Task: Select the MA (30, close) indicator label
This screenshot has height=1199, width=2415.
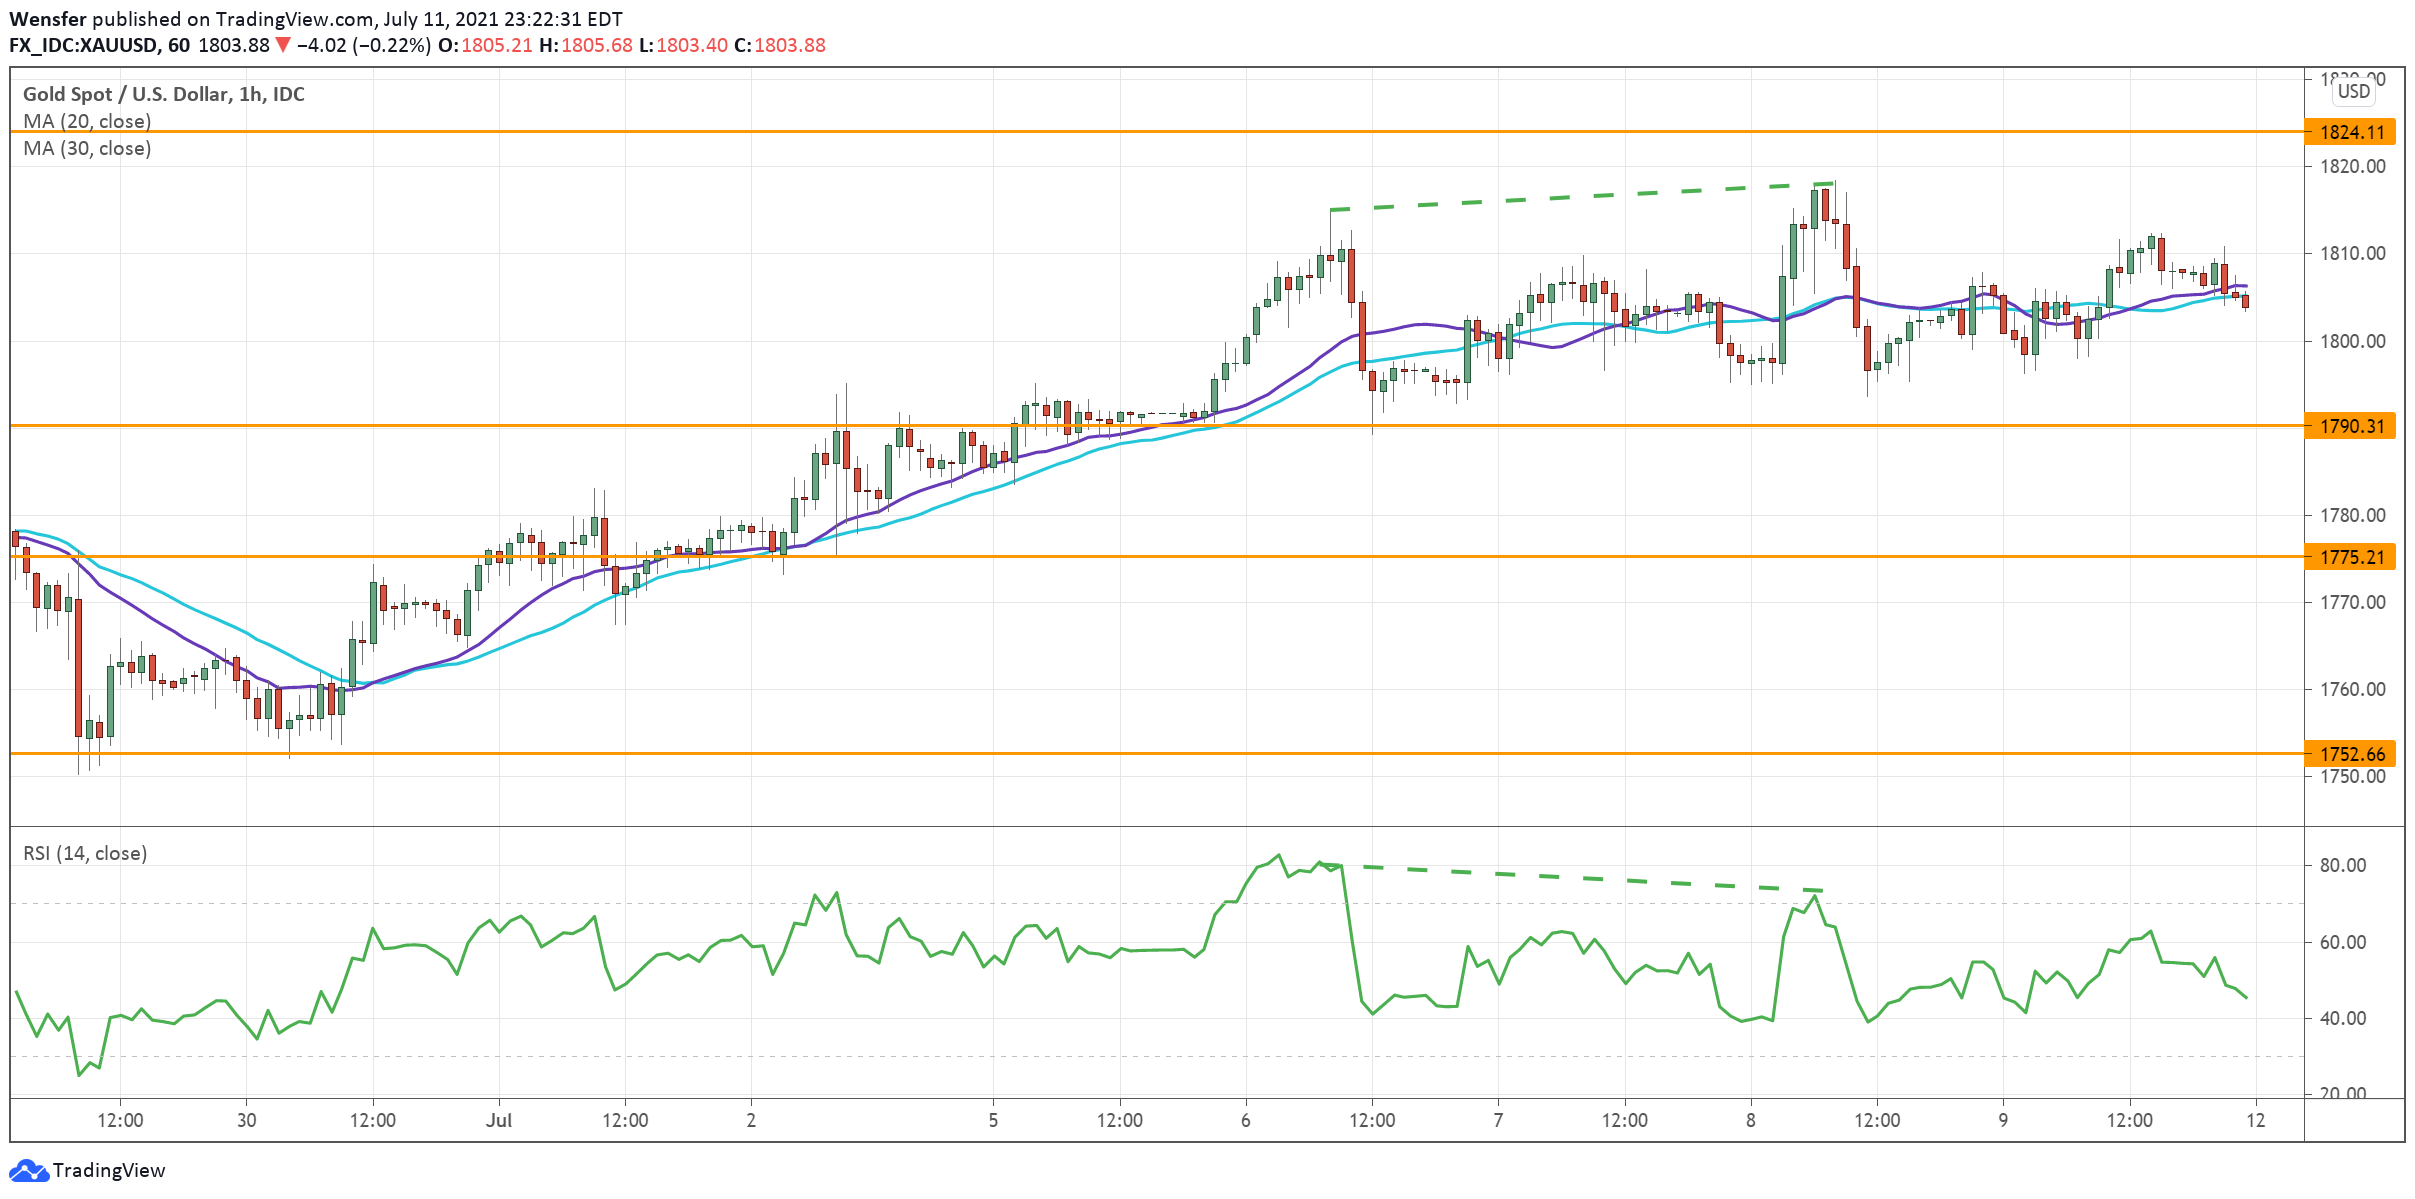Action: tap(87, 148)
